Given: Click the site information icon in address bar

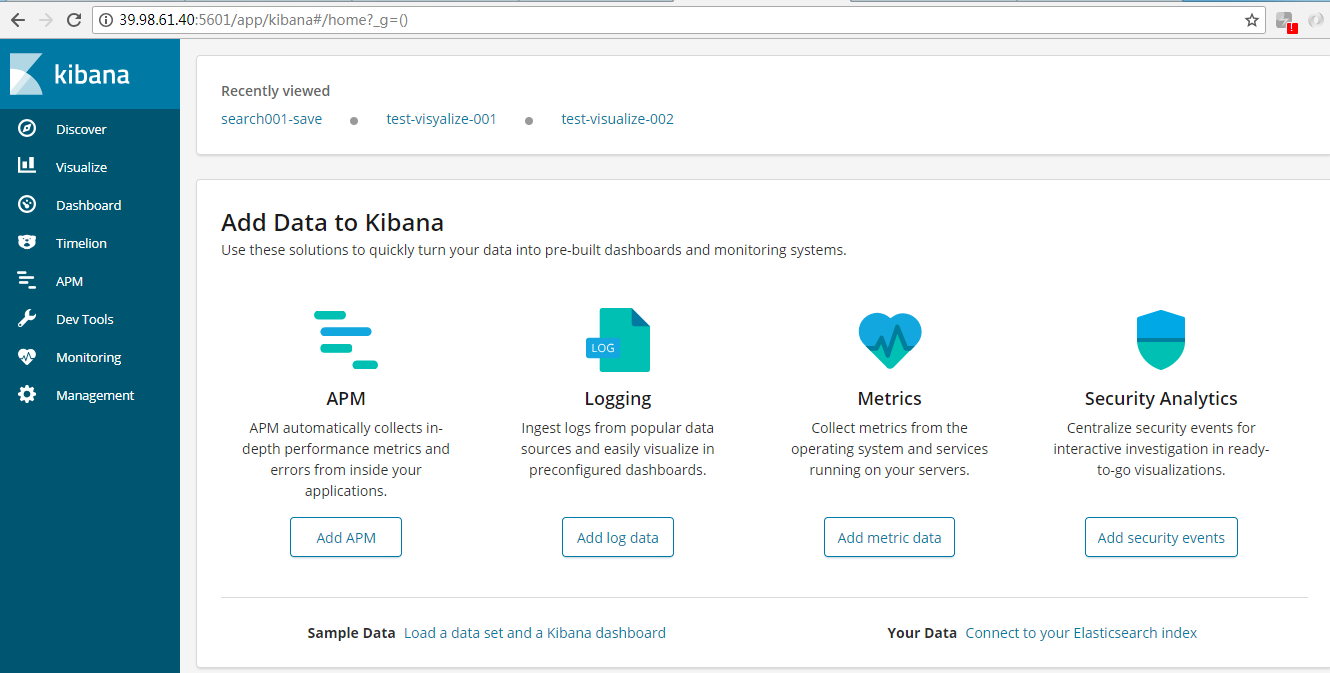Looking at the screenshot, I should click(107, 20).
